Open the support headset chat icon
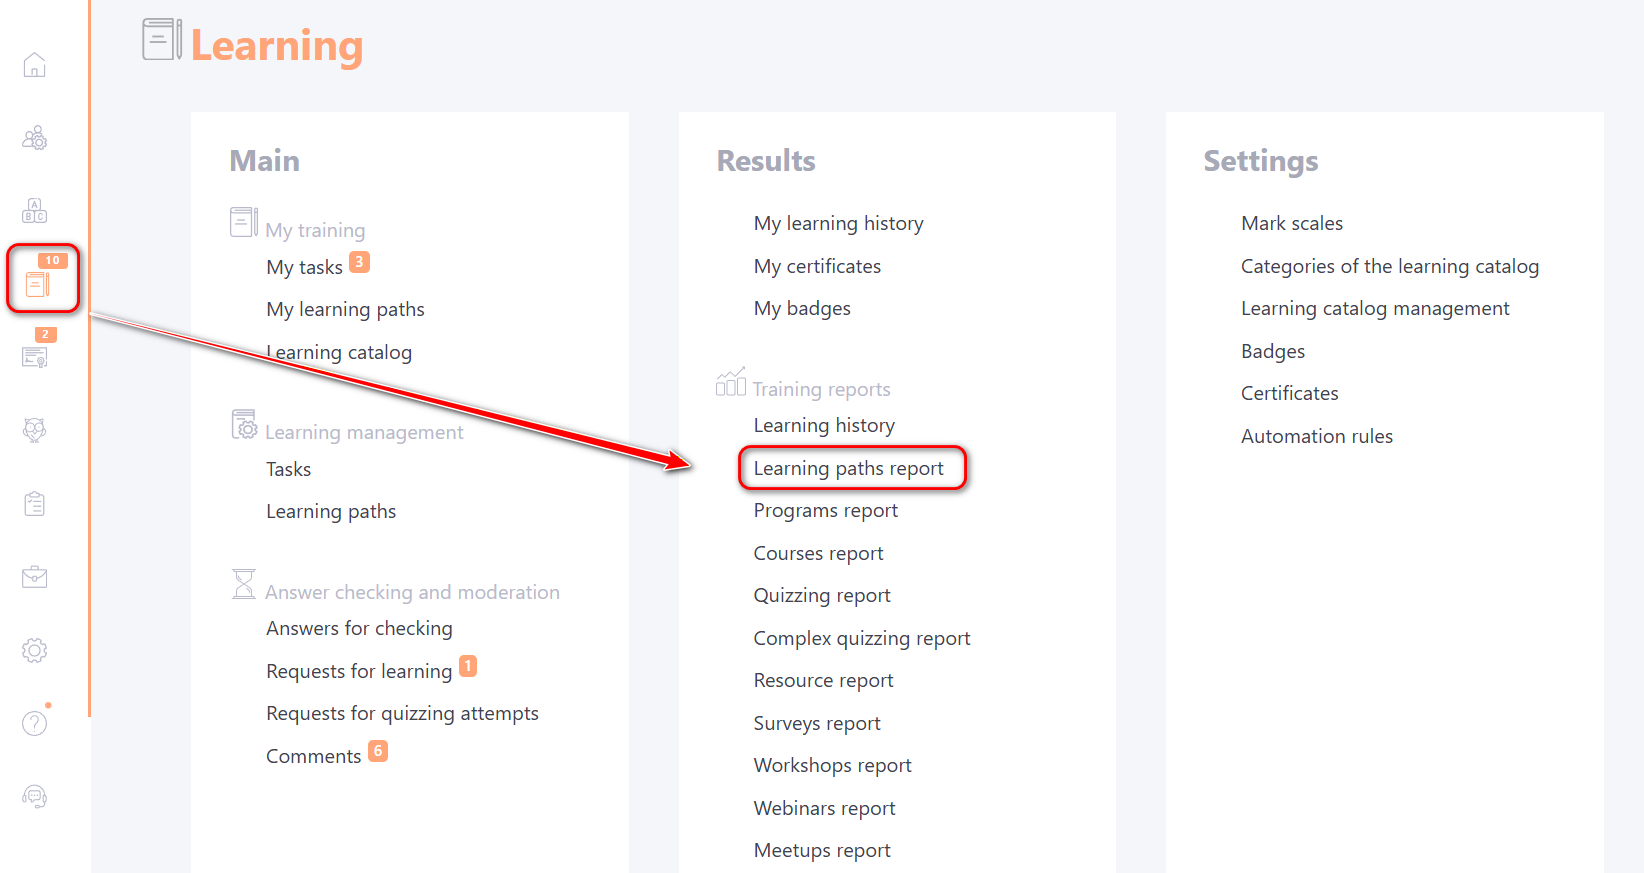This screenshot has height=873, width=1644. point(35,796)
